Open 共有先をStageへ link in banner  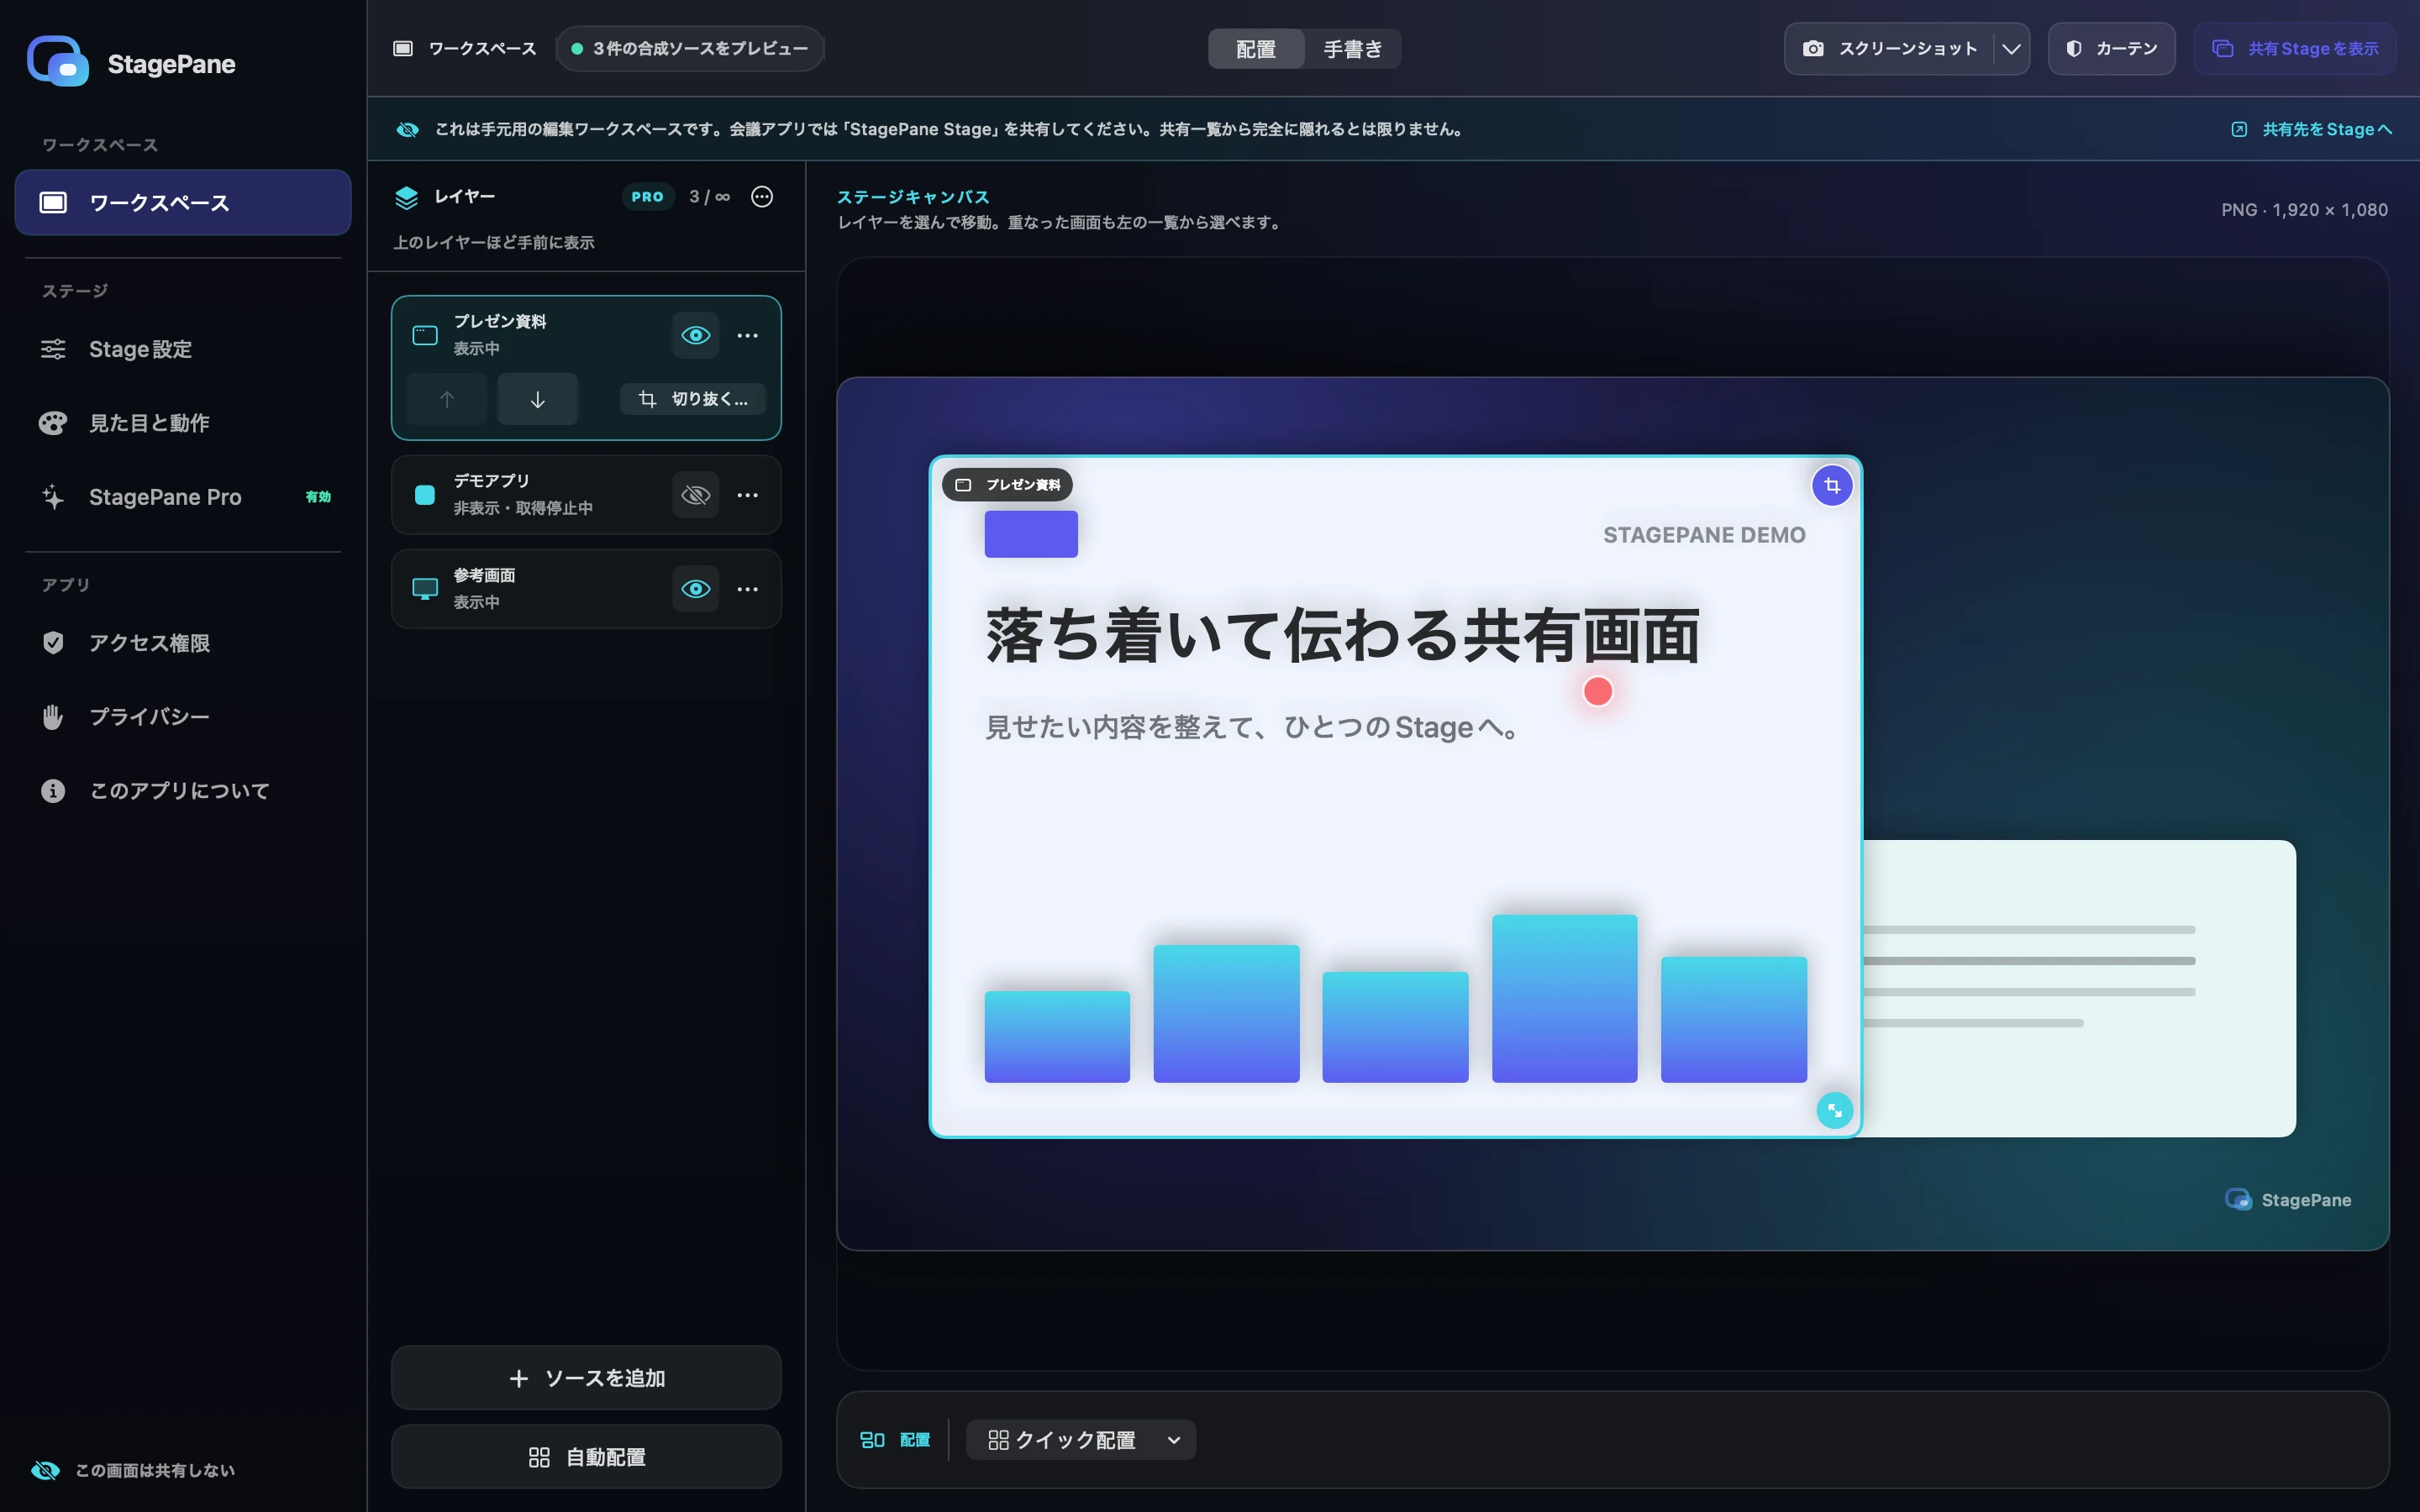[2312, 129]
